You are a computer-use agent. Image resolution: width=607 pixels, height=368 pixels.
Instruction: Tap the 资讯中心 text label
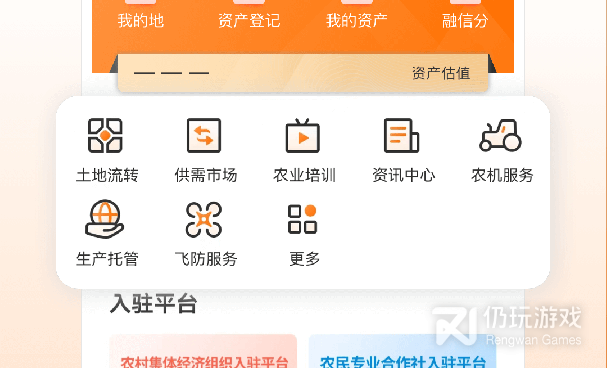[404, 175]
